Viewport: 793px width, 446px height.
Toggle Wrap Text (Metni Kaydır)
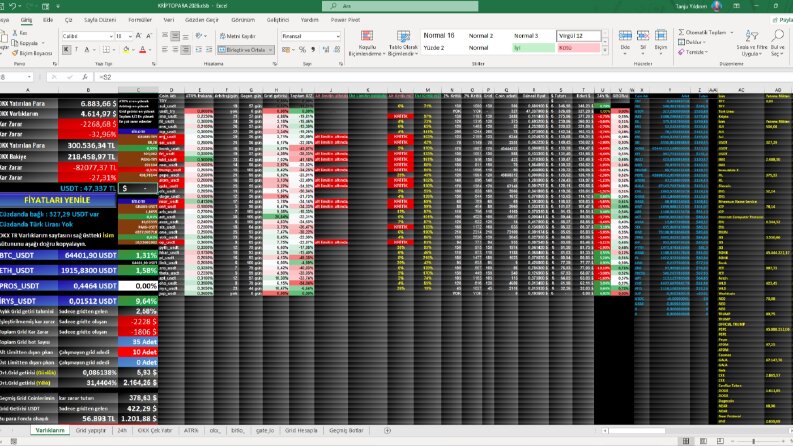point(238,36)
